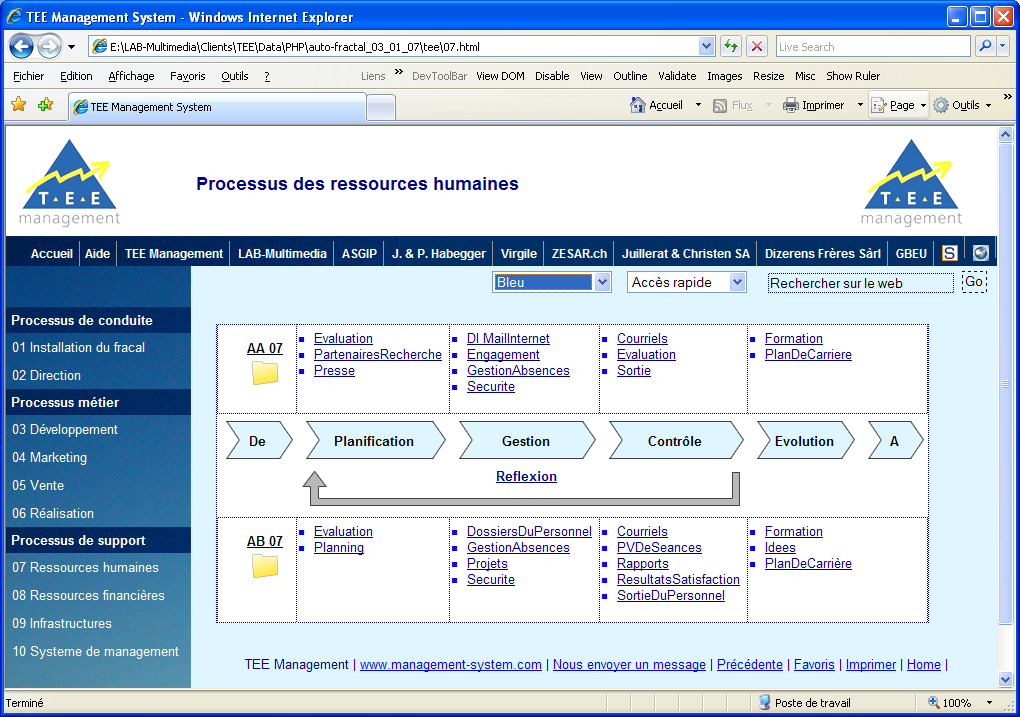Open the Favoris menu
Image resolution: width=1020 pixels, height=717 pixels.
187,76
